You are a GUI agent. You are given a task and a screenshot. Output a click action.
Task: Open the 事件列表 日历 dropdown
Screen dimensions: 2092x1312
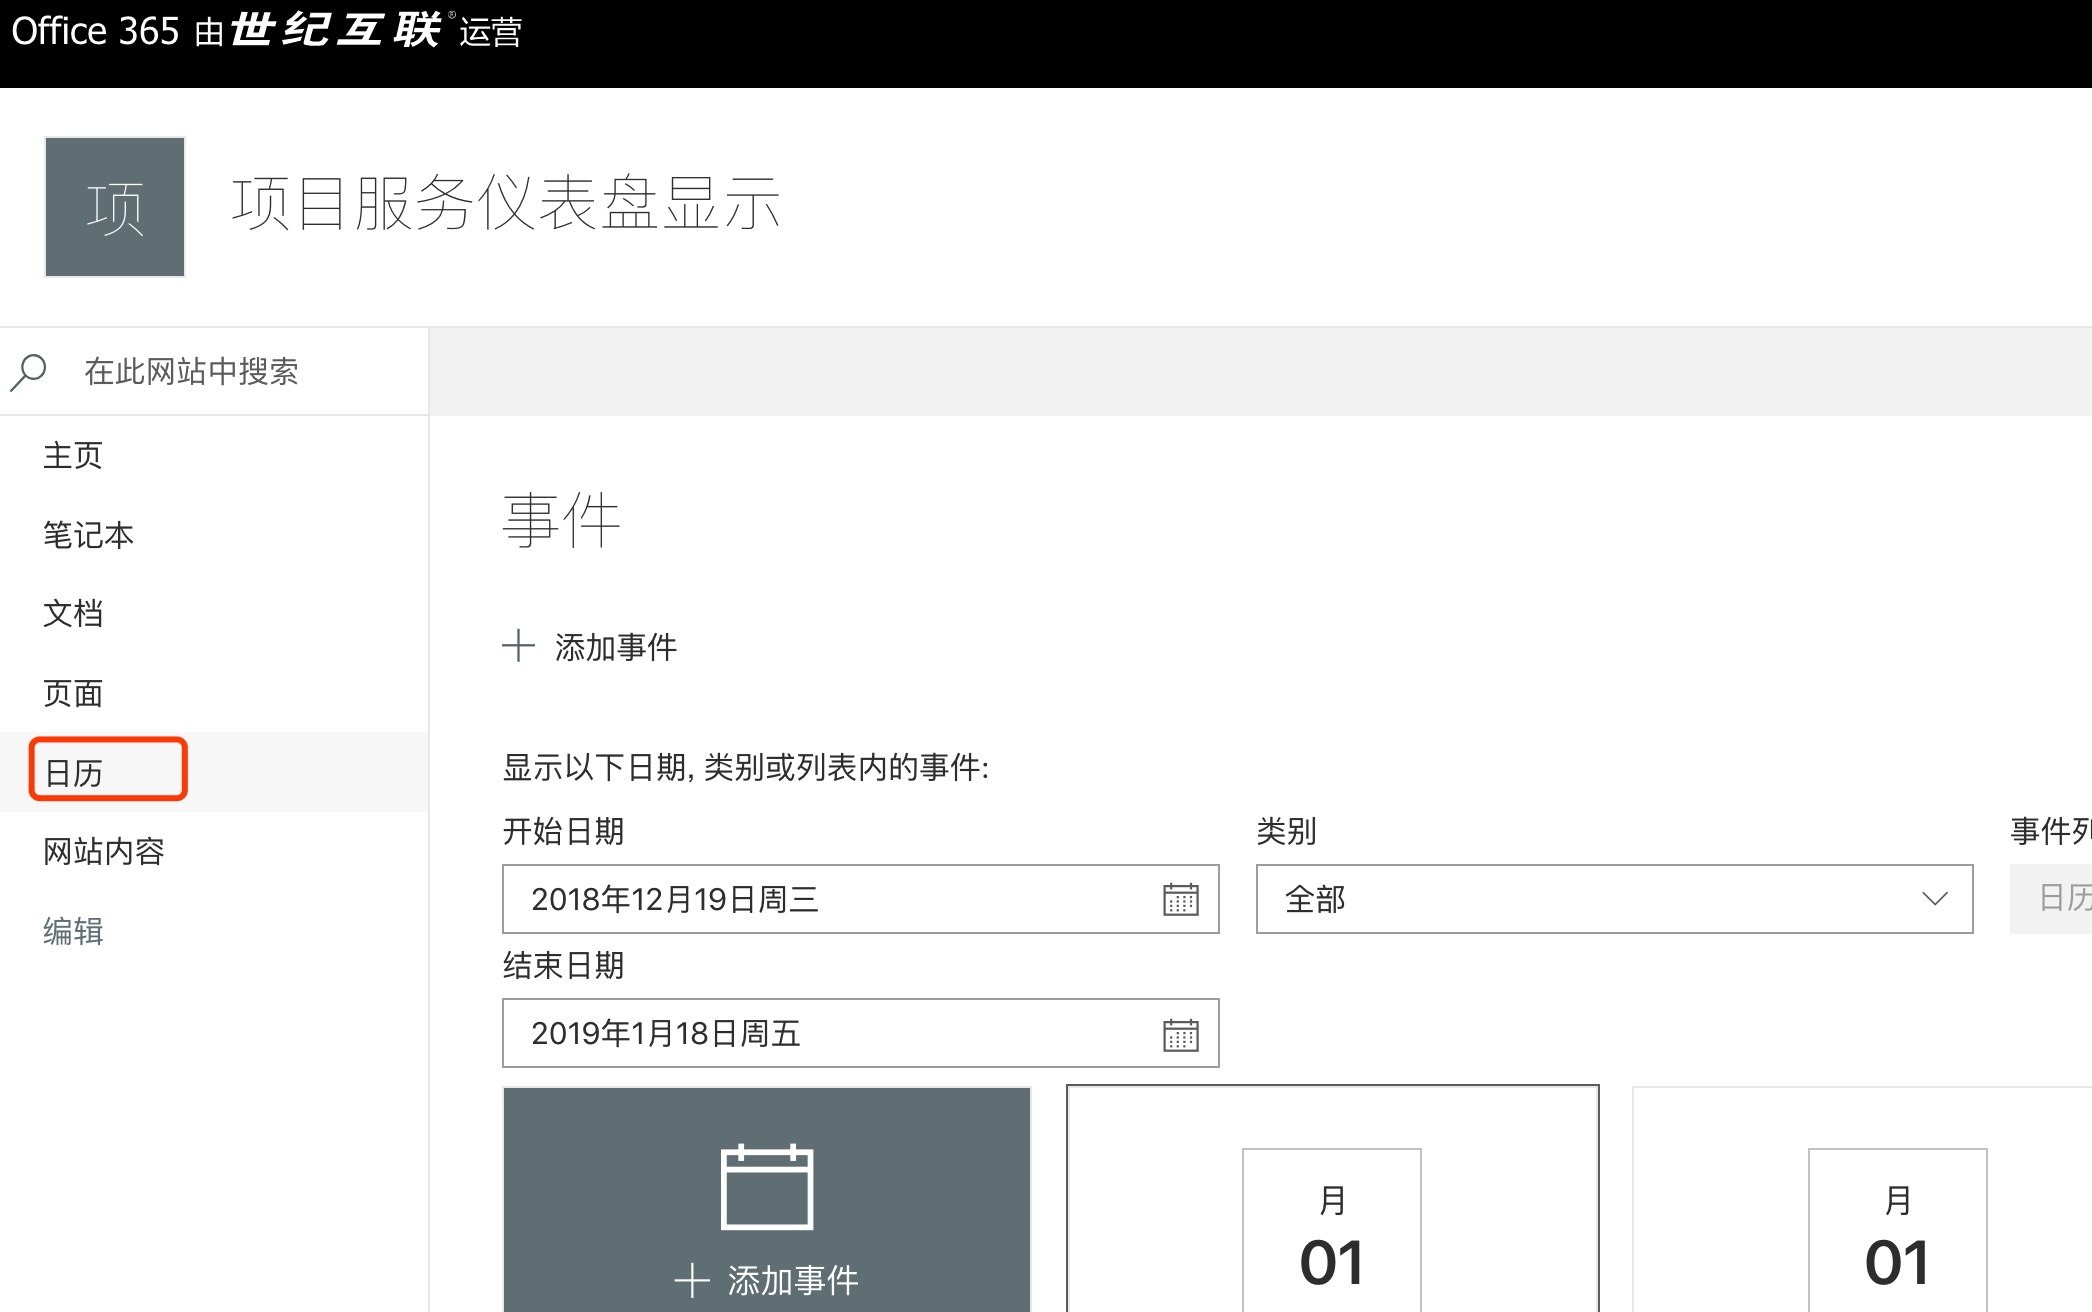click(x=2051, y=899)
